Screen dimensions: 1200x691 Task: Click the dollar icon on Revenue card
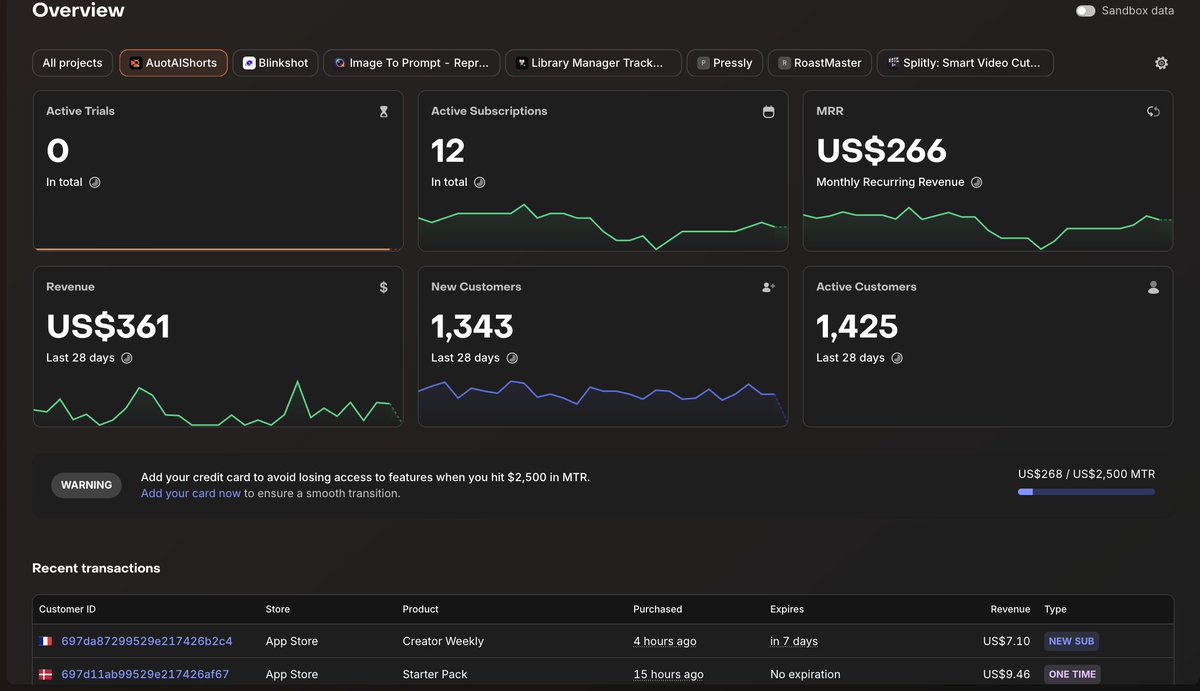[384, 287]
